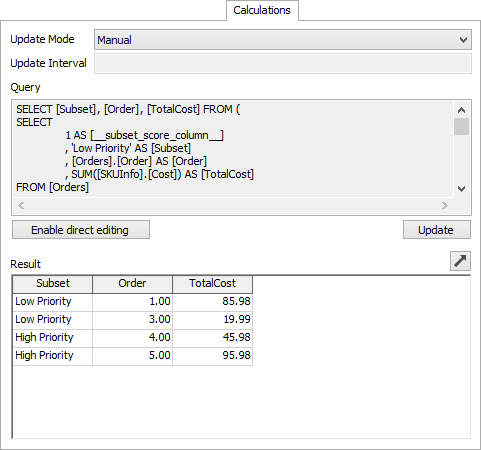
Task: Click the query horizontal scroll right arrow
Action: (445, 205)
